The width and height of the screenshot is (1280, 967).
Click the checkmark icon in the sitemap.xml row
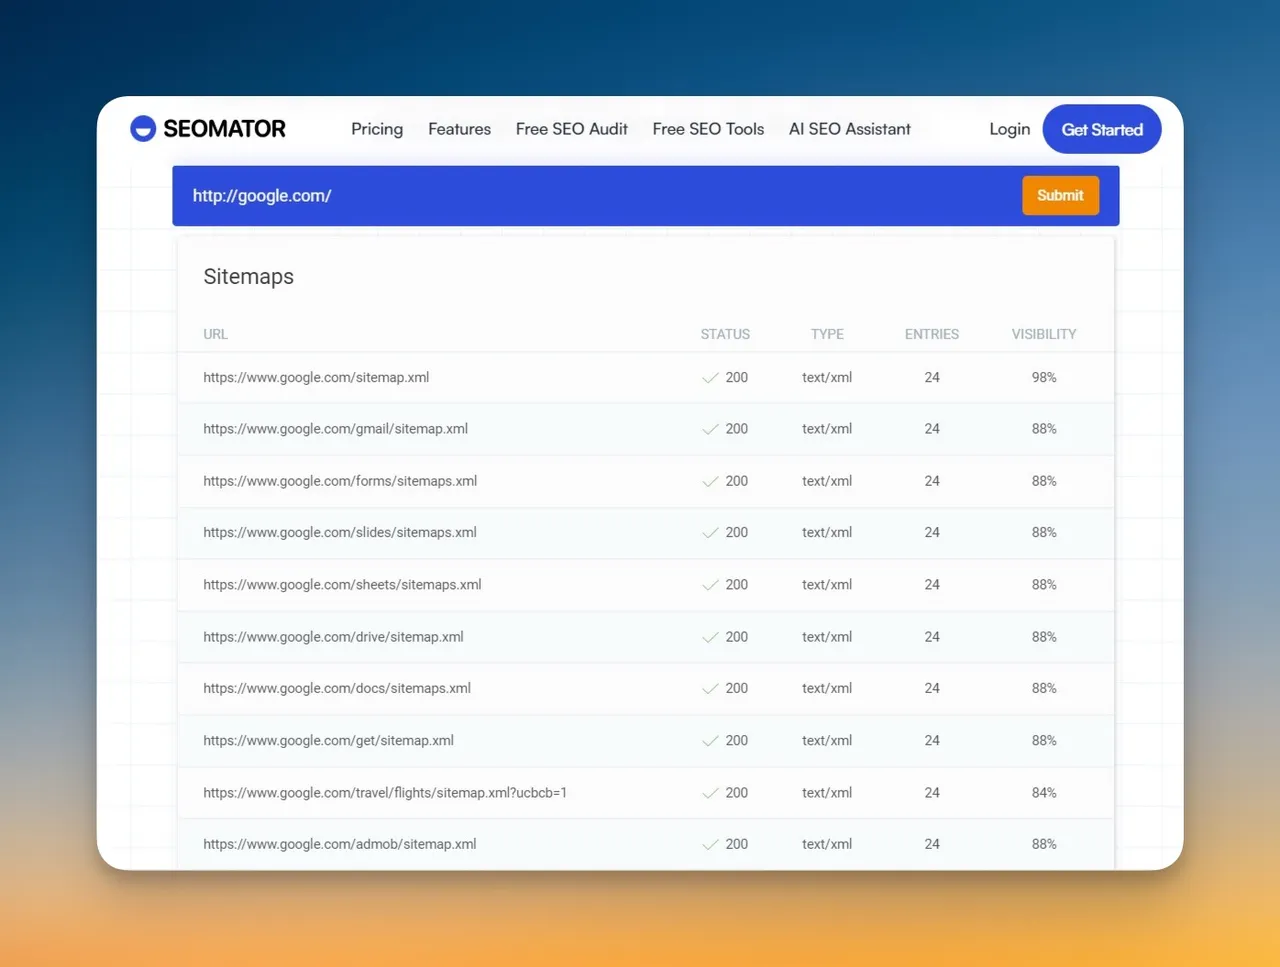click(710, 378)
